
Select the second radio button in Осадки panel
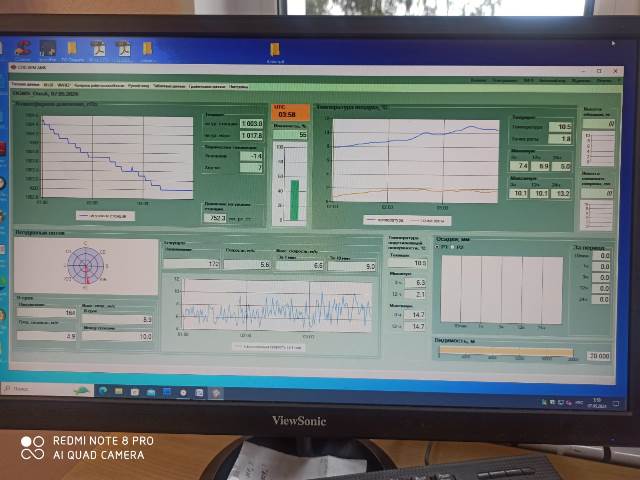453,247
